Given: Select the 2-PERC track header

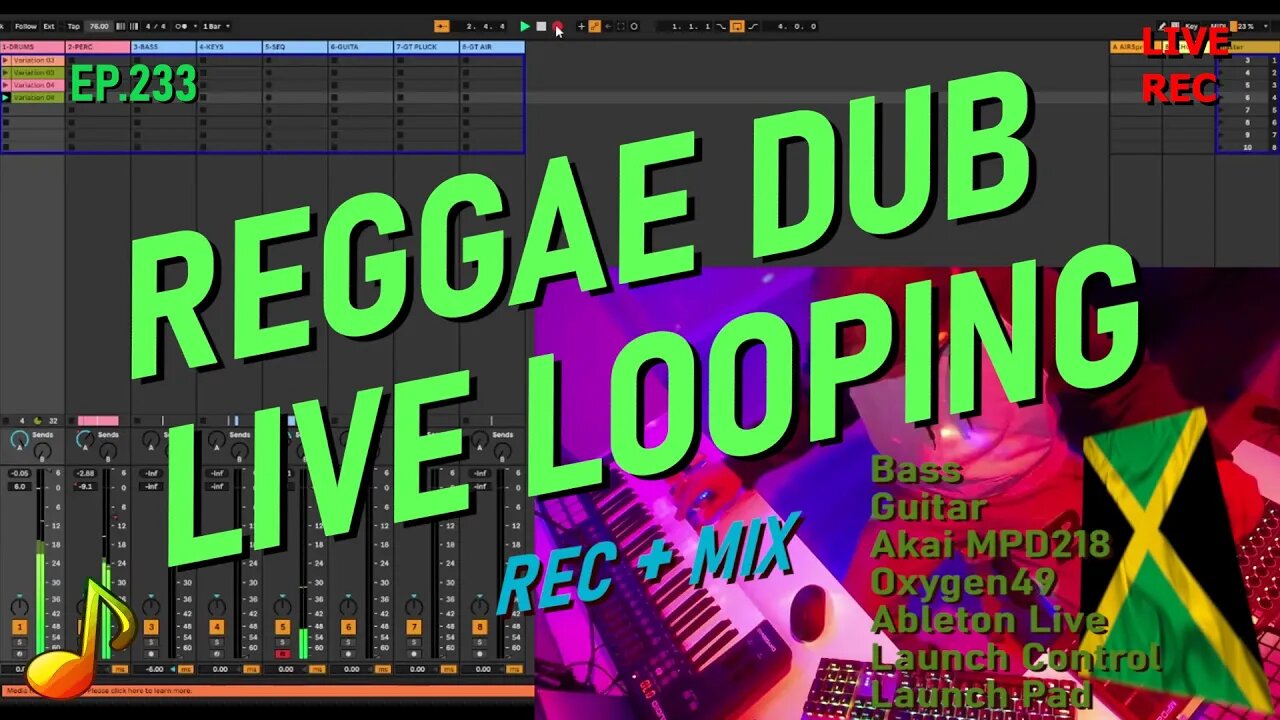Looking at the screenshot, I should (x=98, y=47).
